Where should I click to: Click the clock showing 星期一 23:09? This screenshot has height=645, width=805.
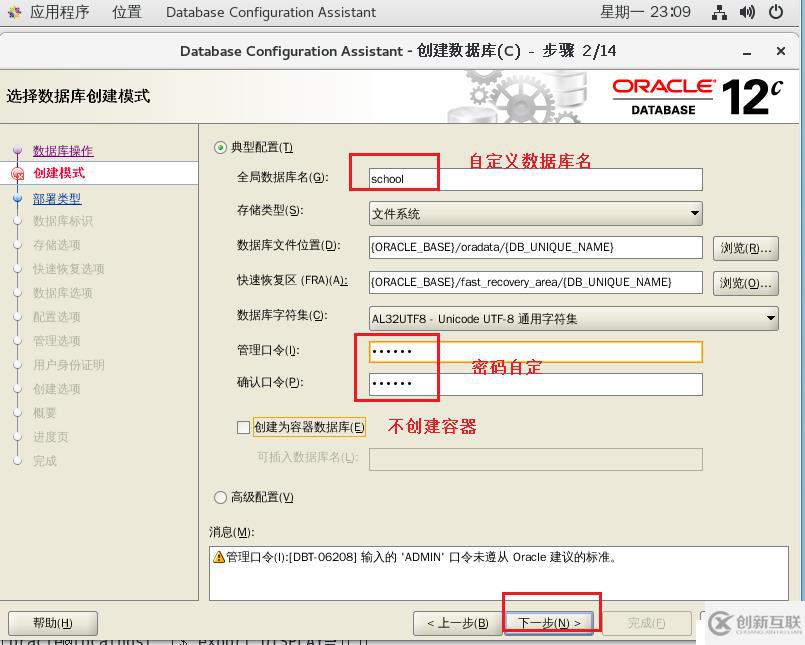(x=645, y=12)
